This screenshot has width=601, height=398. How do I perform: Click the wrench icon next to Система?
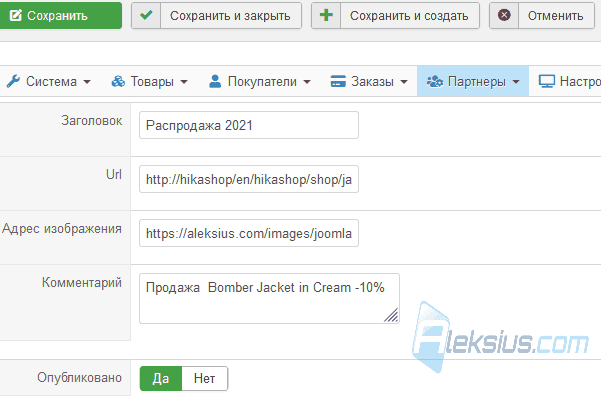coord(13,81)
